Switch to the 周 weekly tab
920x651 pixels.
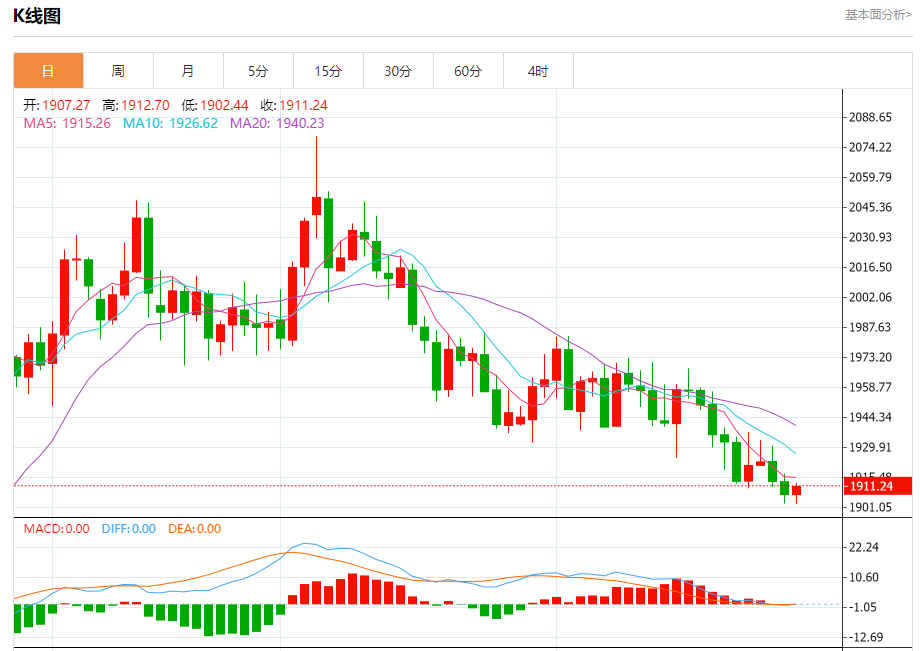pyautogui.click(x=119, y=71)
